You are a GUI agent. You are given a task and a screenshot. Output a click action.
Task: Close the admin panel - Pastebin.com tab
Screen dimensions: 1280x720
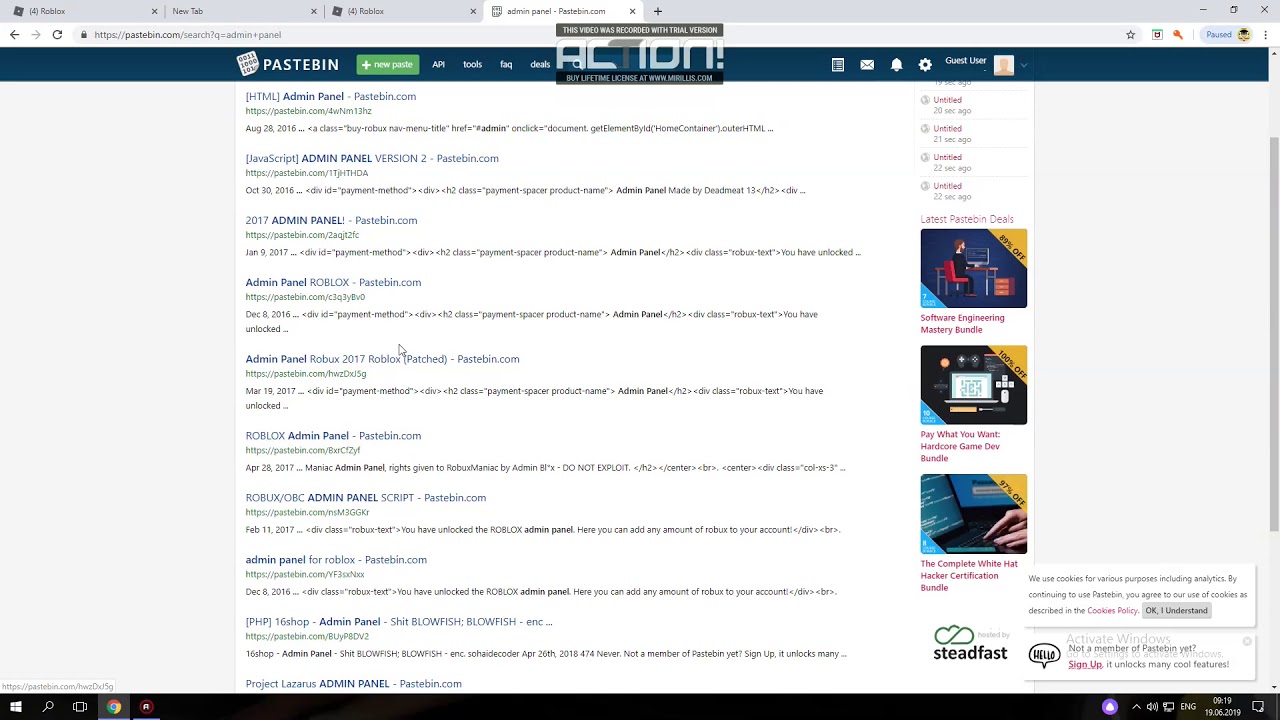coord(632,11)
